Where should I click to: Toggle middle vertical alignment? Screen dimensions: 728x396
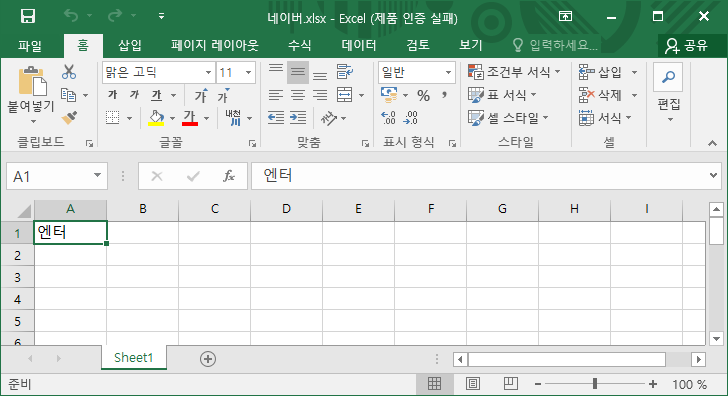tap(298, 72)
